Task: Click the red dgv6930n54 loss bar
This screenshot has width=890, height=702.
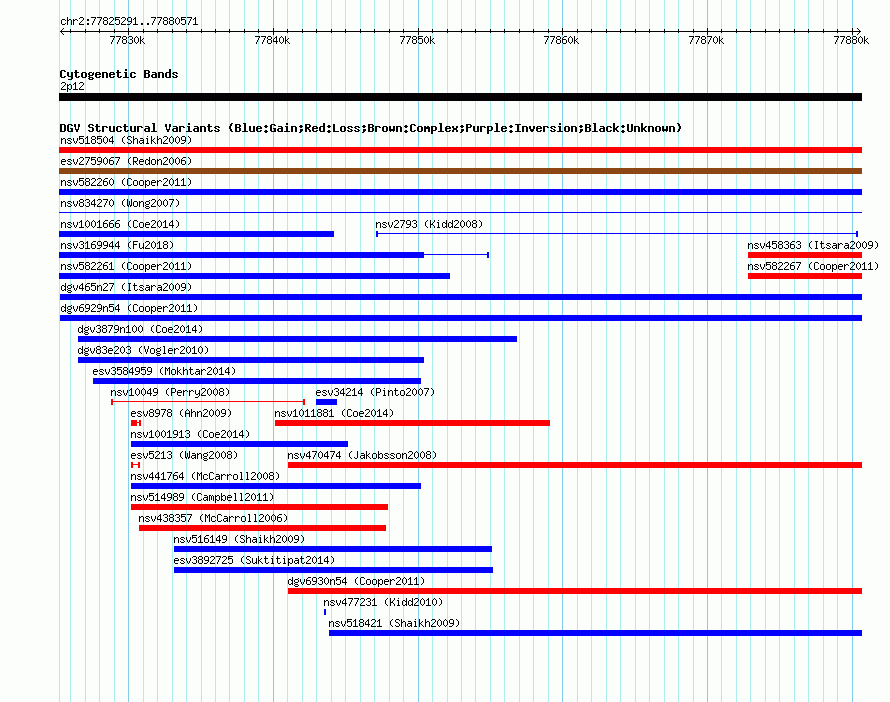Action: (575, 591)
